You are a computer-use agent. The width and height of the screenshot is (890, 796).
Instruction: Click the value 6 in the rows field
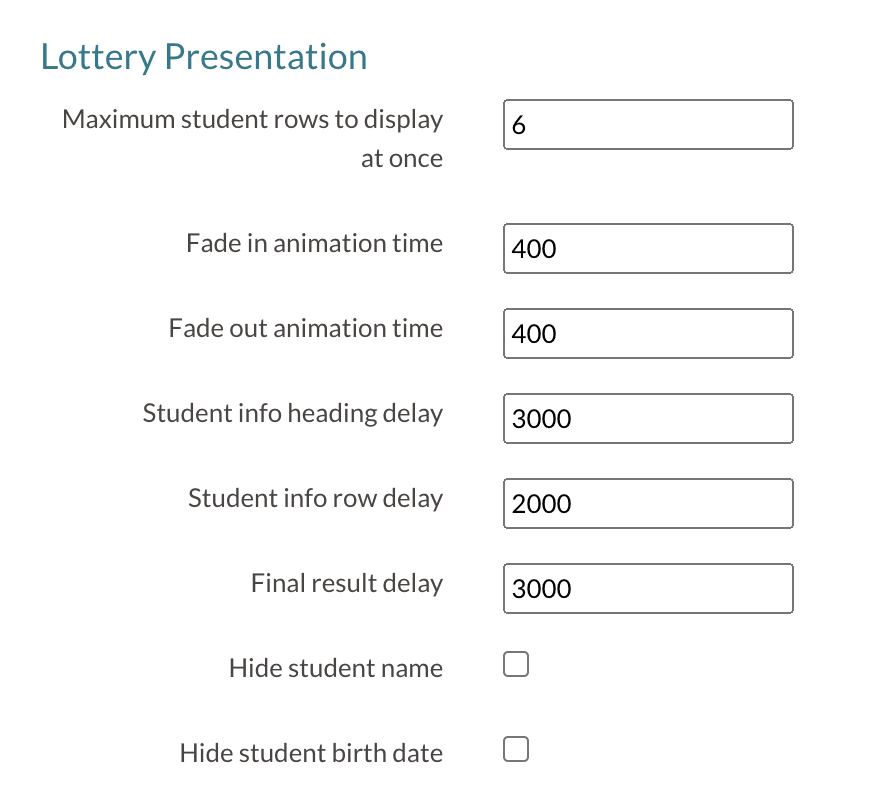518,126
